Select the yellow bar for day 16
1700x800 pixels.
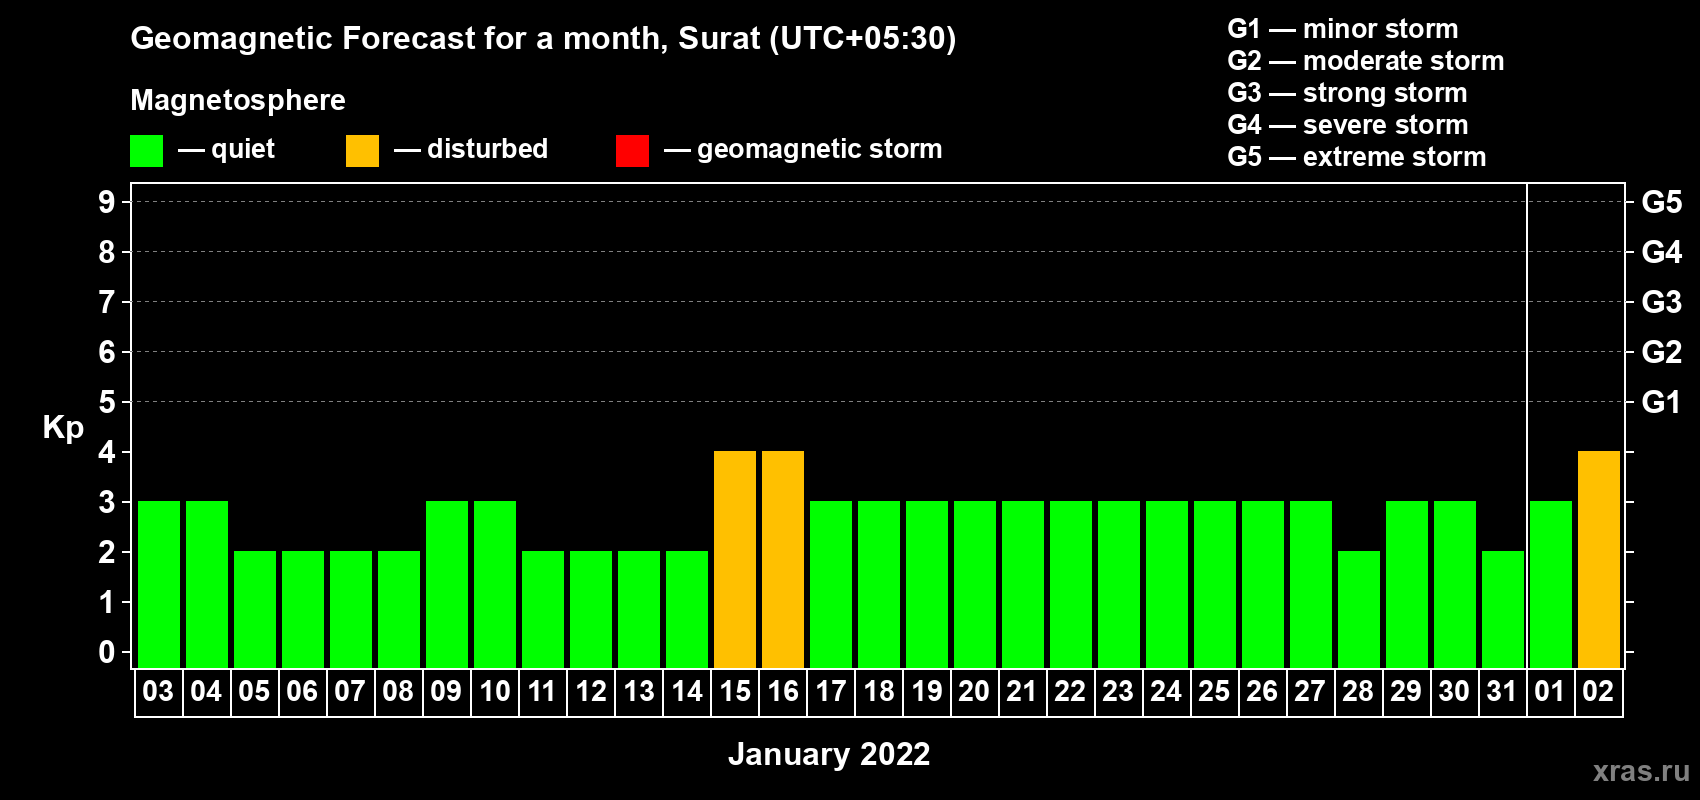point(783,560)
